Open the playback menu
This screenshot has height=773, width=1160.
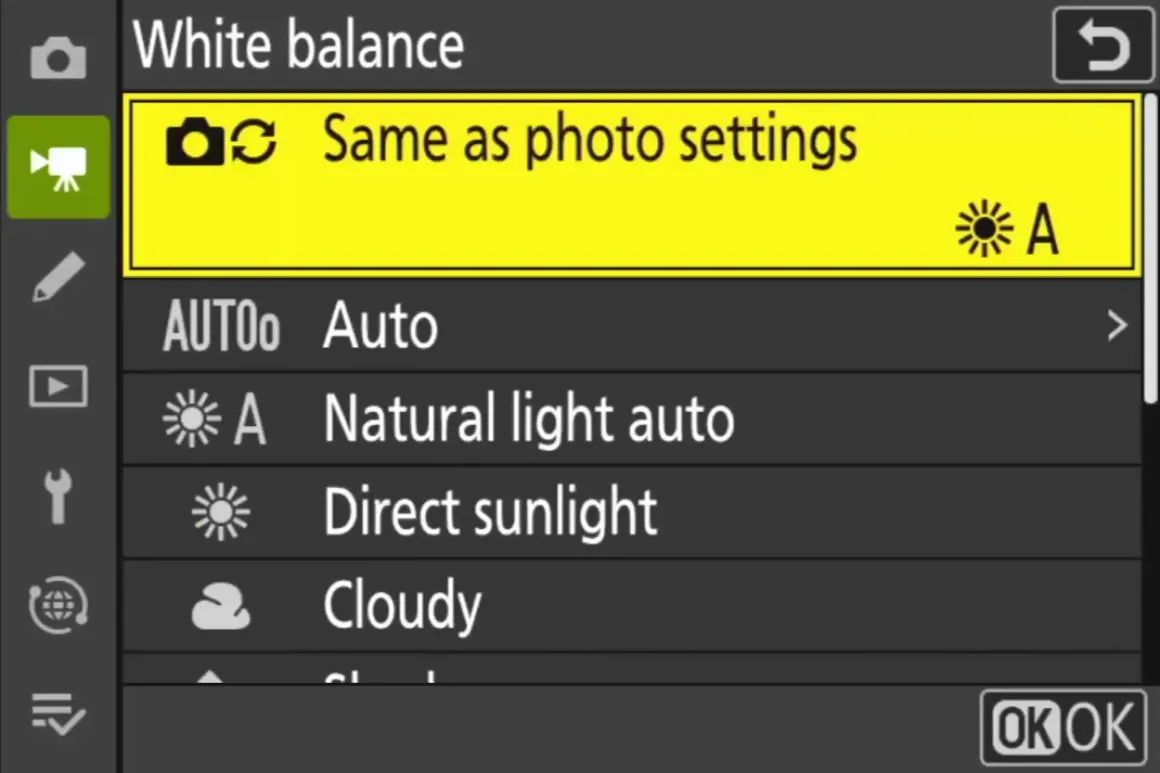(57, 387)
